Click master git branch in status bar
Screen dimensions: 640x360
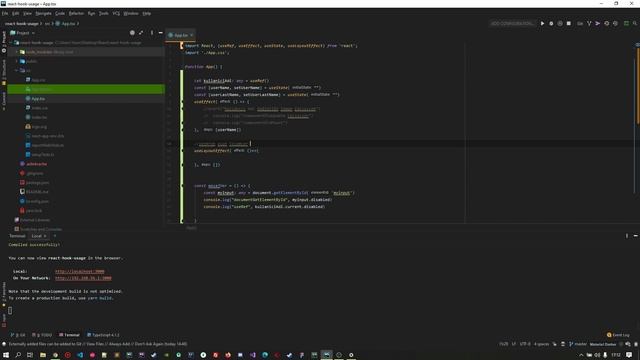578,344
